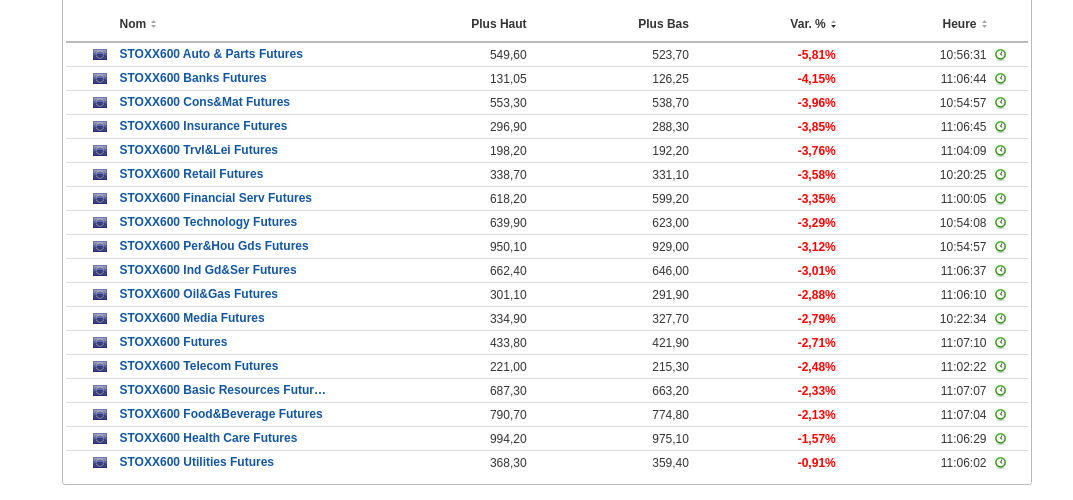This screenshot has width=1073, height=500.
Task: Click the Plus Bas column header
Action: point(663,24)
